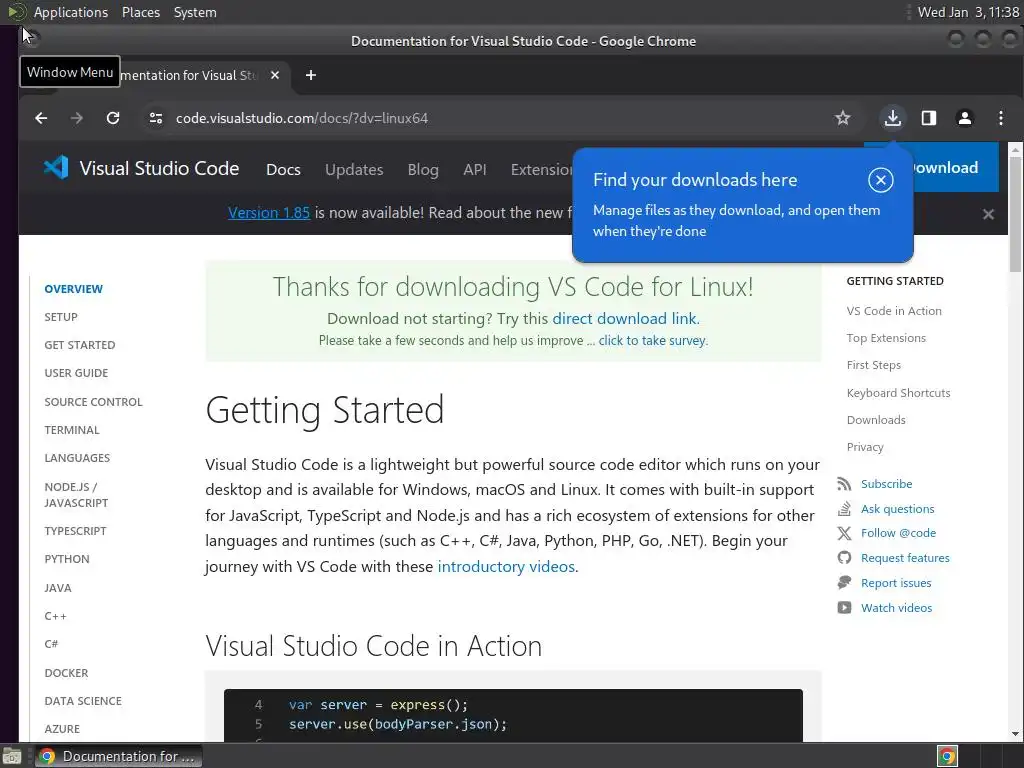Viewport: 1024px width, 768px height.
Task: Select Updates in the site navigation
Action: pyautogui.click(x=354, y=170)
